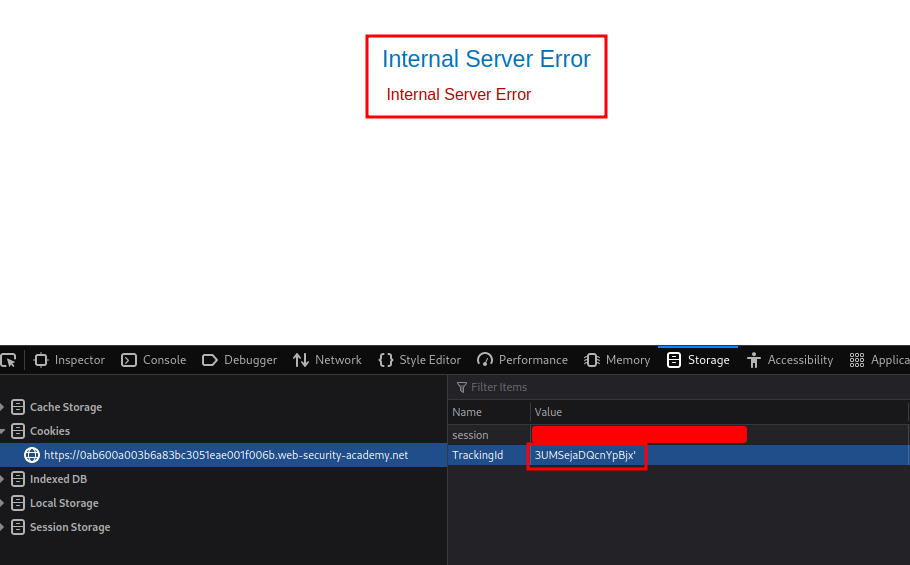Select the Indexed DB entry
The image size is (910, 565).
click(58, 479)
